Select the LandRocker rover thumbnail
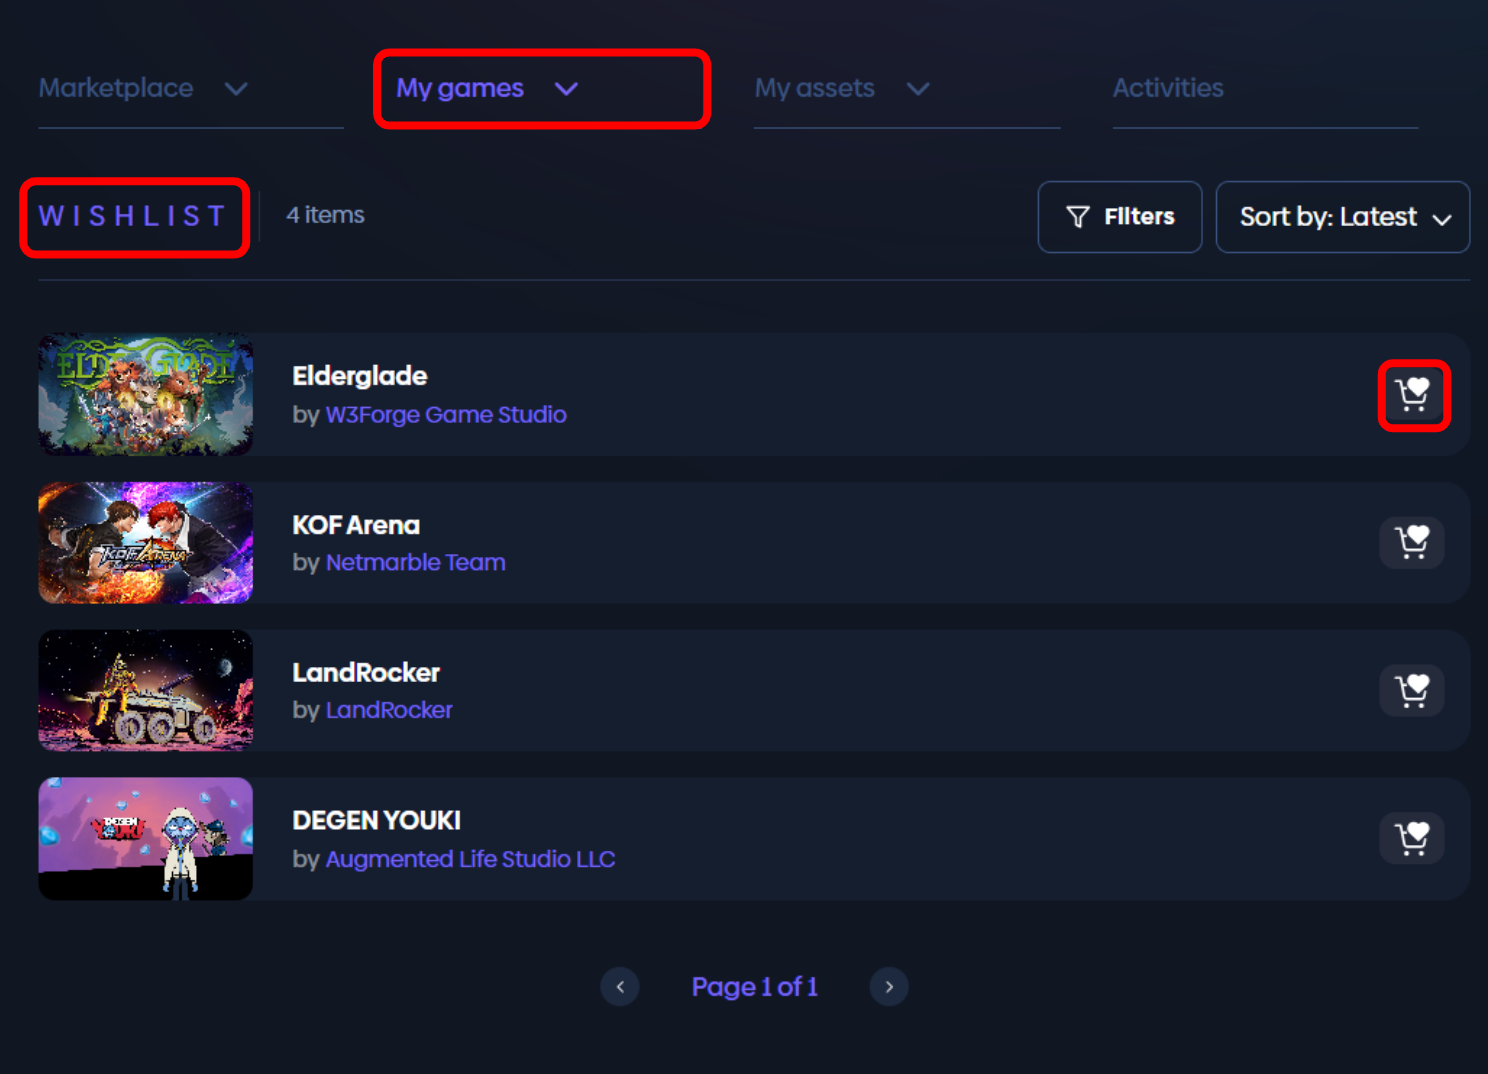Screen dimensions: 1488x1074 point(146,691)
